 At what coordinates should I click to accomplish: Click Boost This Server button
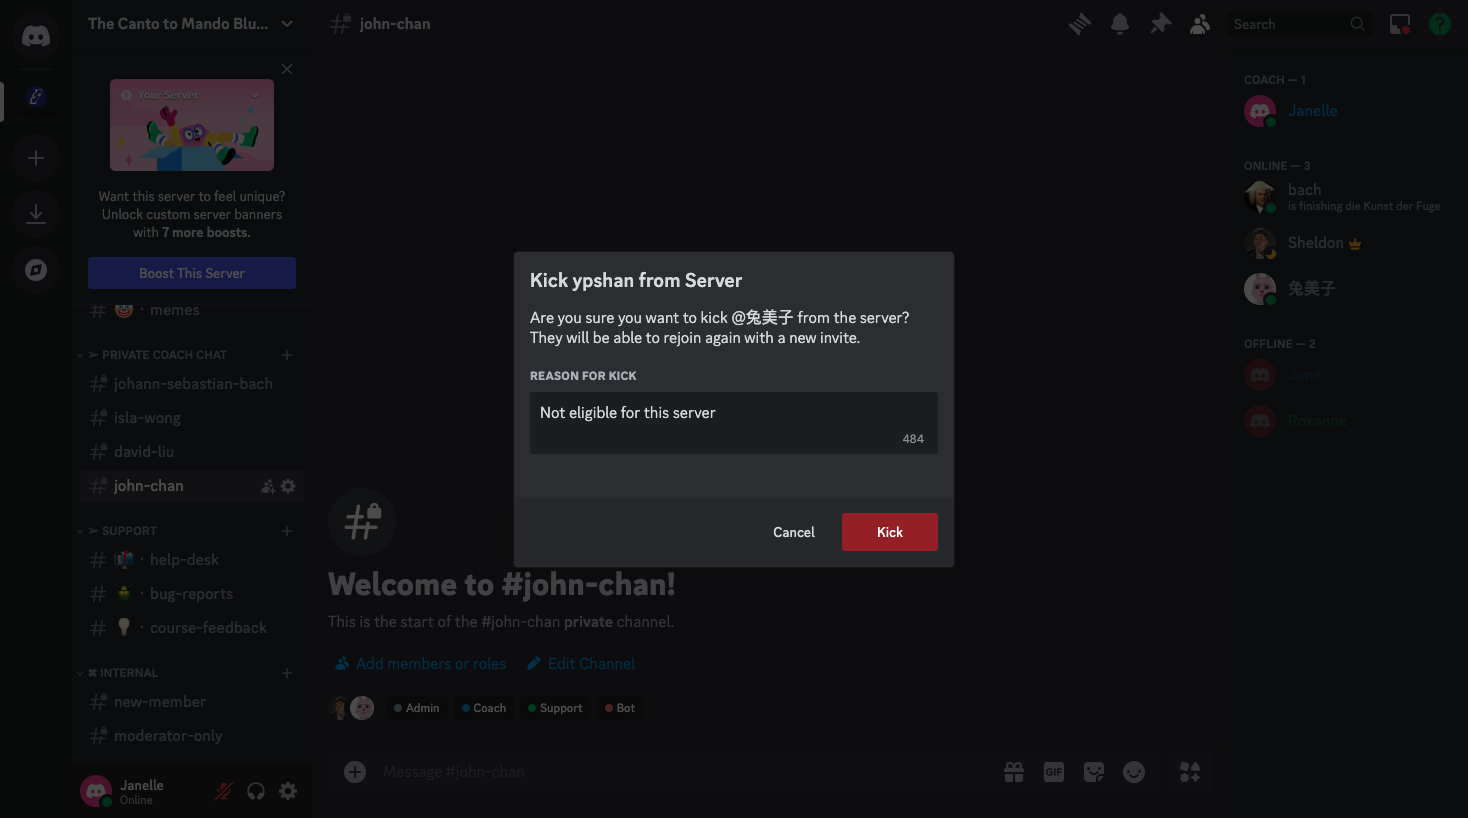tap(192, 273)
